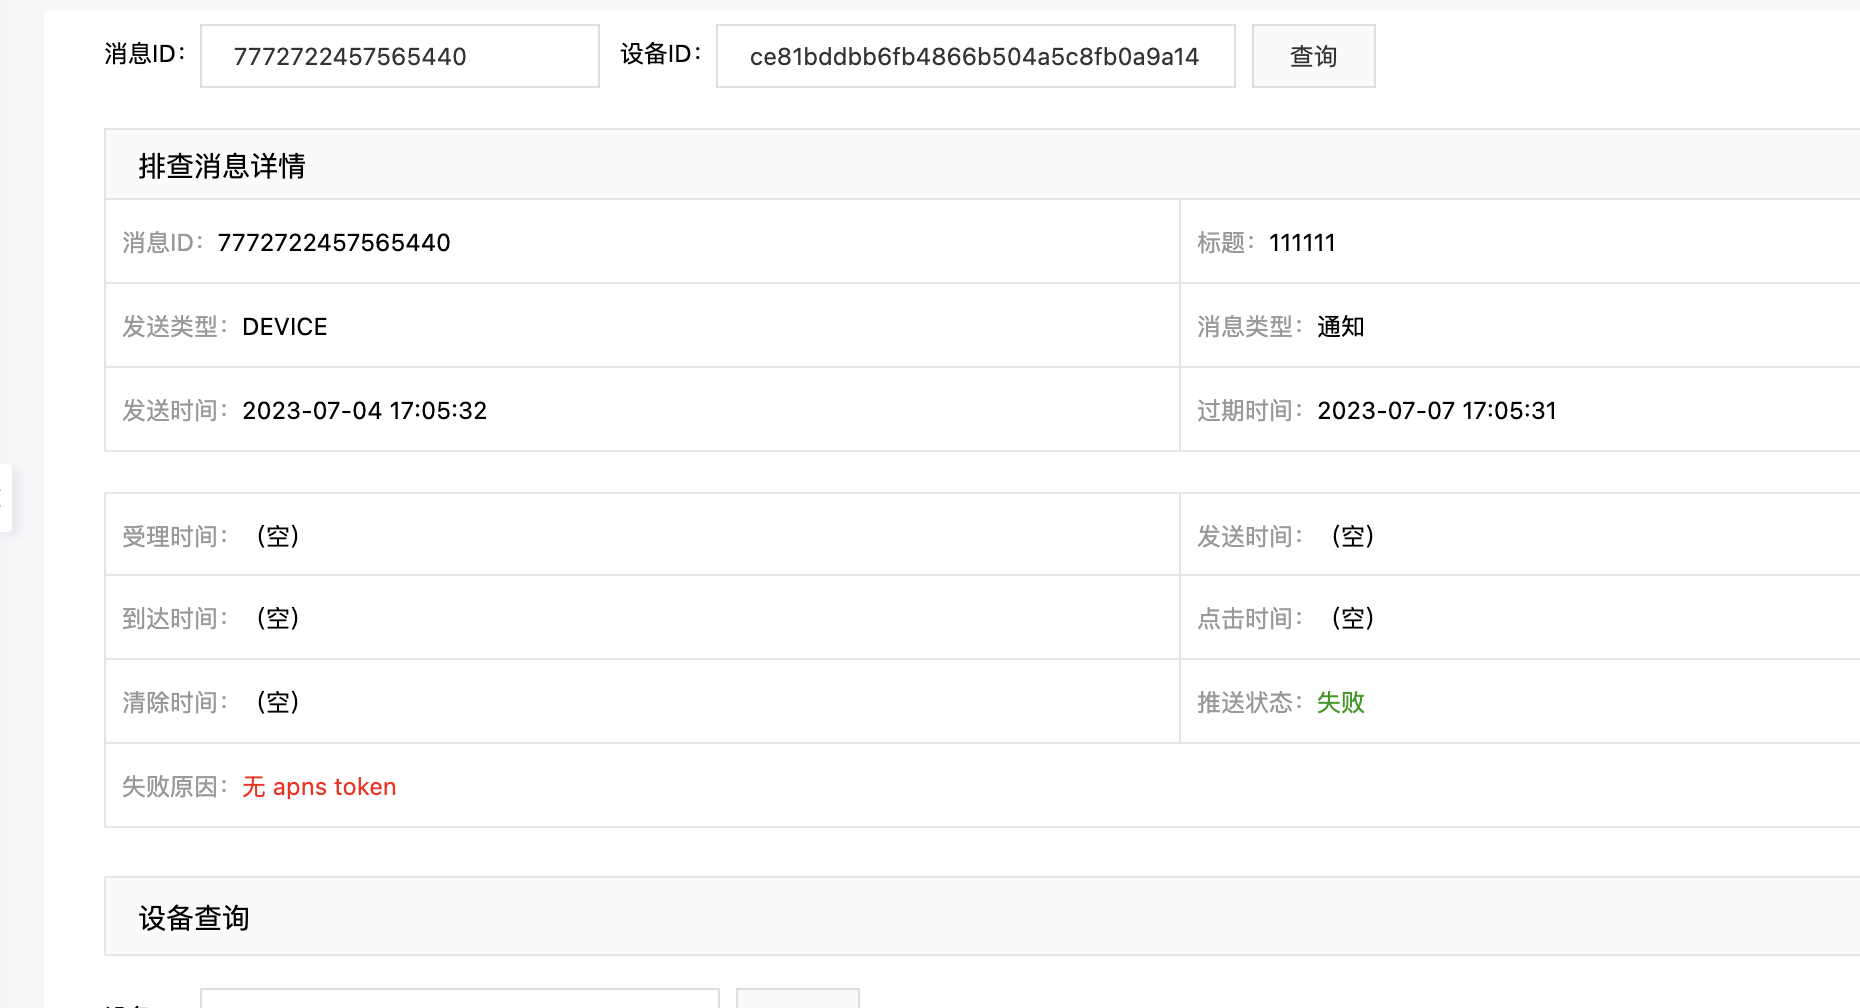Click the 点击时间 empty value
This screenshot has height=1008, width=1860.
point(1353,619)
